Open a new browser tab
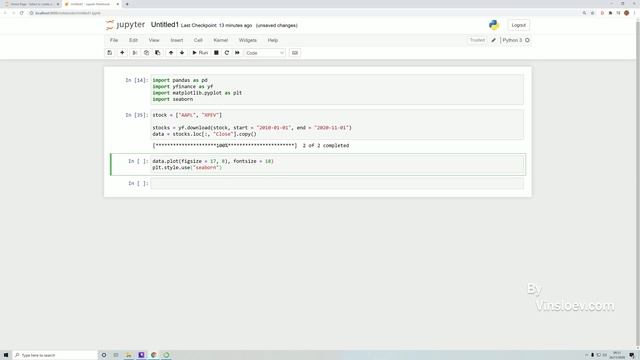The width and height of the screenshot is (640, 360). point(127,4)
